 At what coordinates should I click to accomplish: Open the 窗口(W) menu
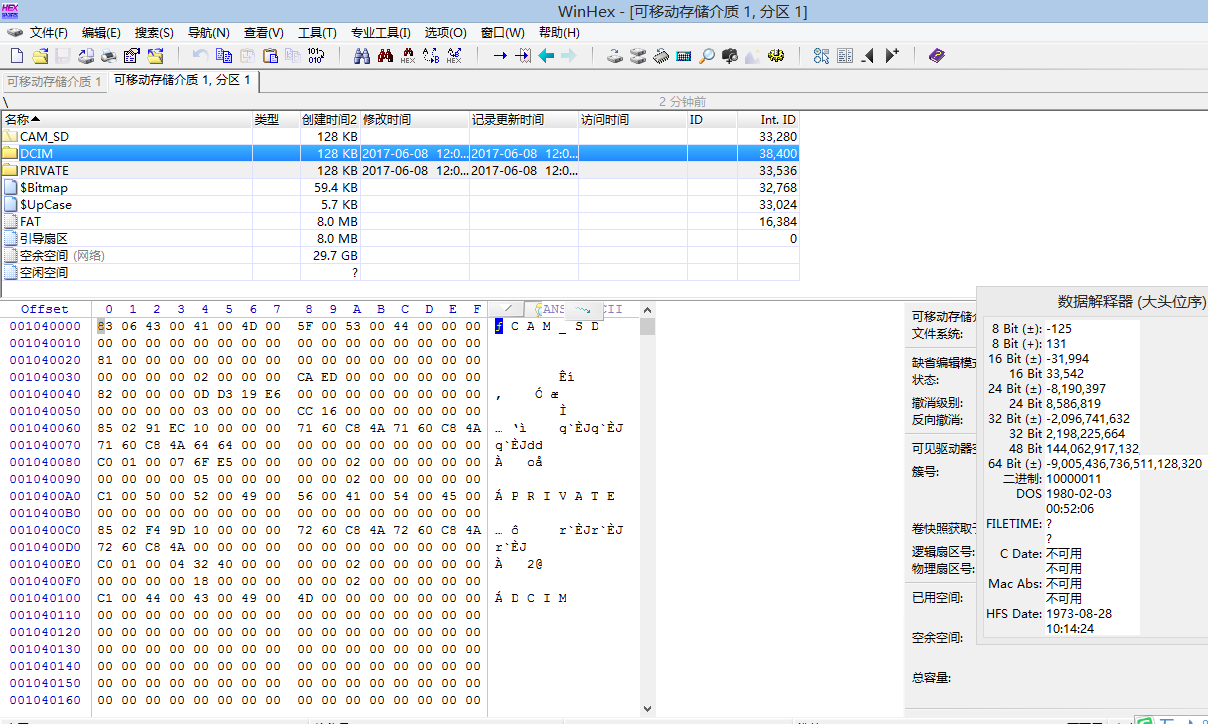(502, 33)
